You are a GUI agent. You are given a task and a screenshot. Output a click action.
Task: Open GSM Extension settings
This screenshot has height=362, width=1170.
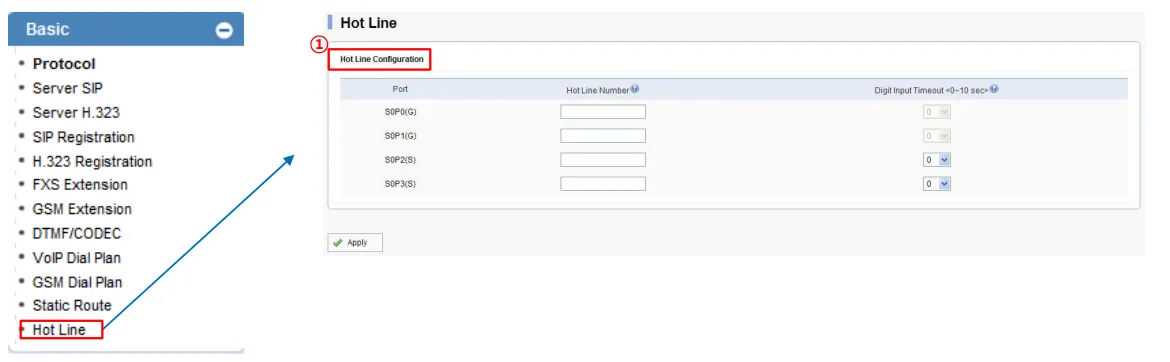click(82, 209)
